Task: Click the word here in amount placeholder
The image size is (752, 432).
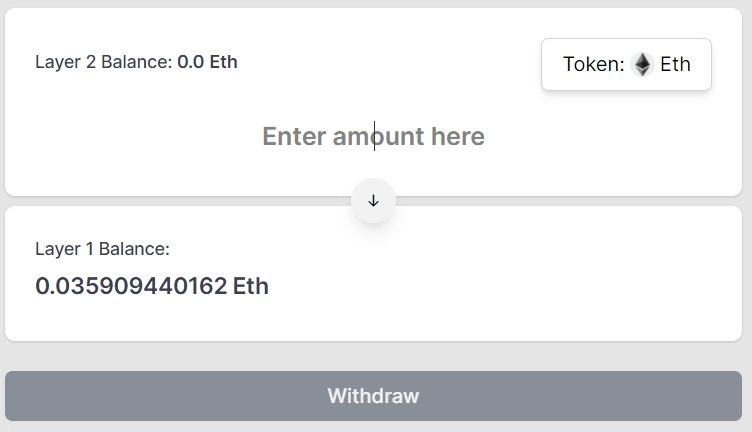Action: 458,136
